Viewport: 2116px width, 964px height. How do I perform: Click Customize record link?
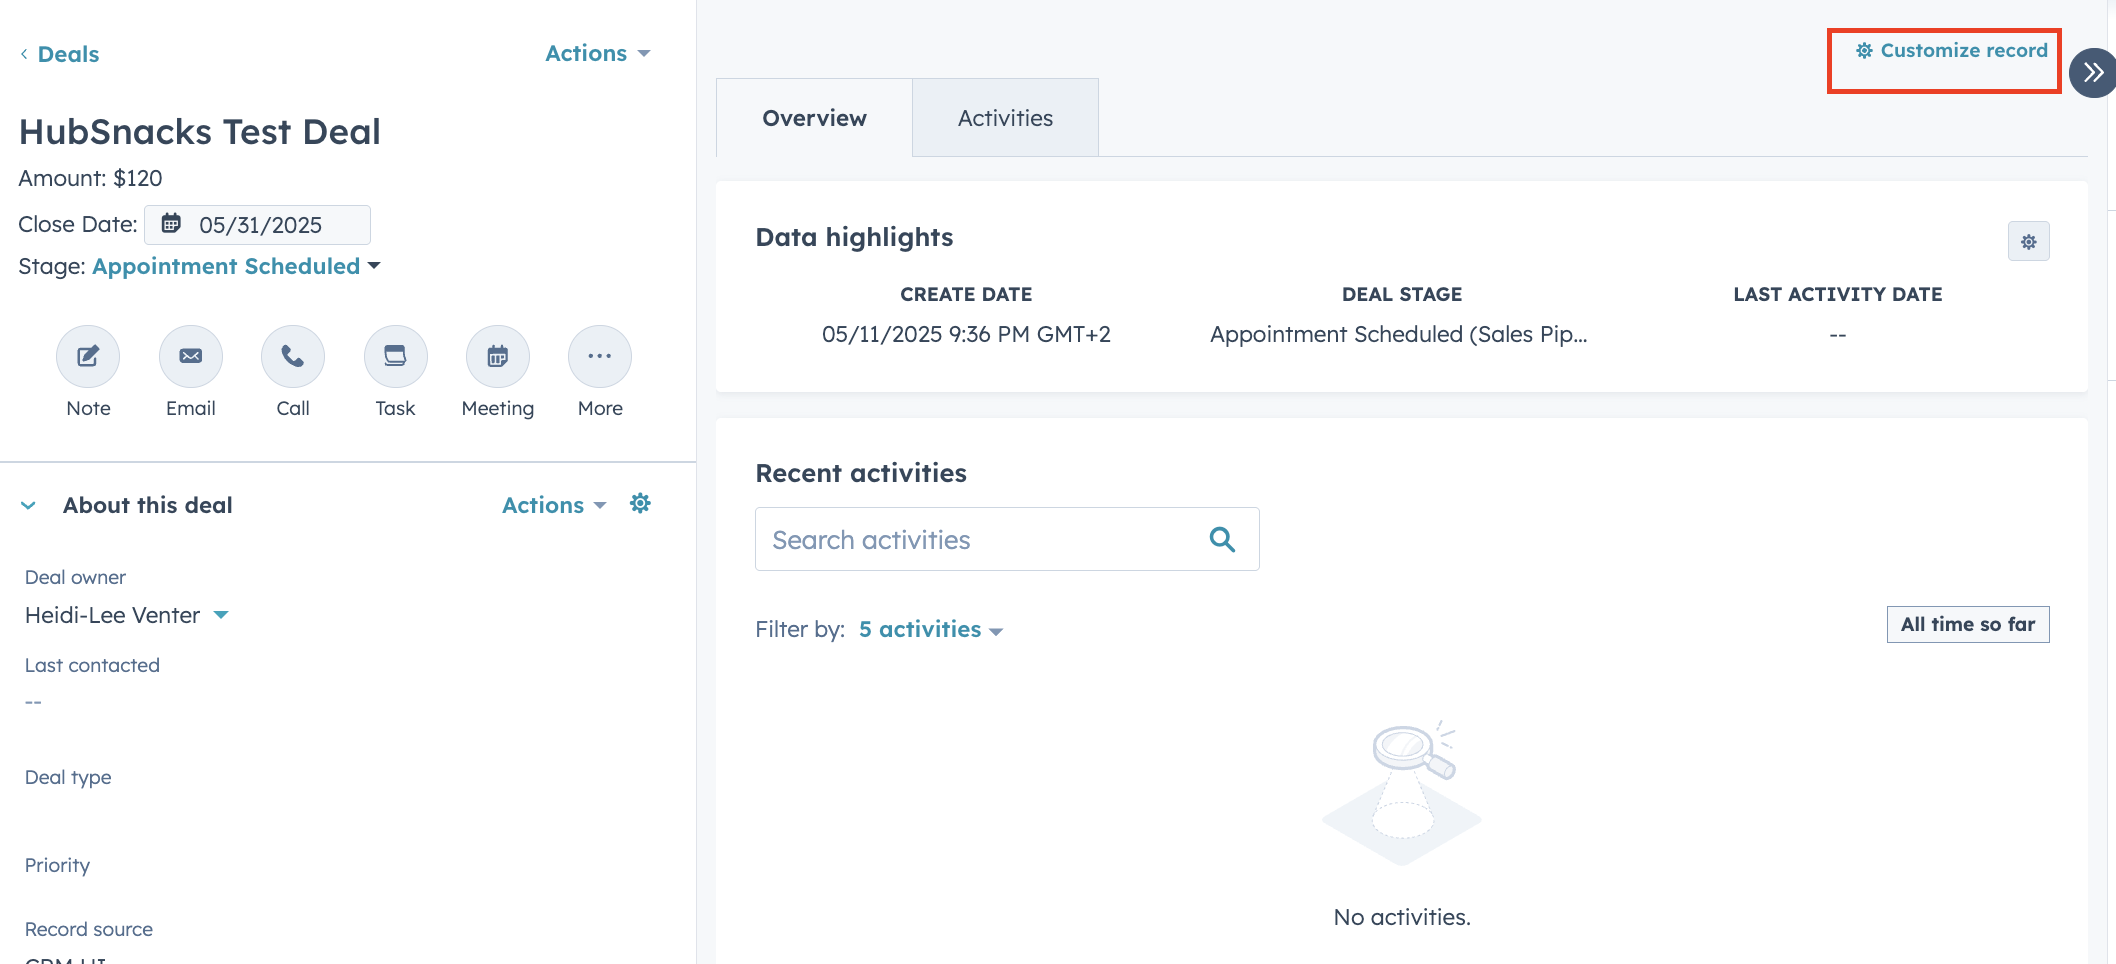tap(1951, 50)
